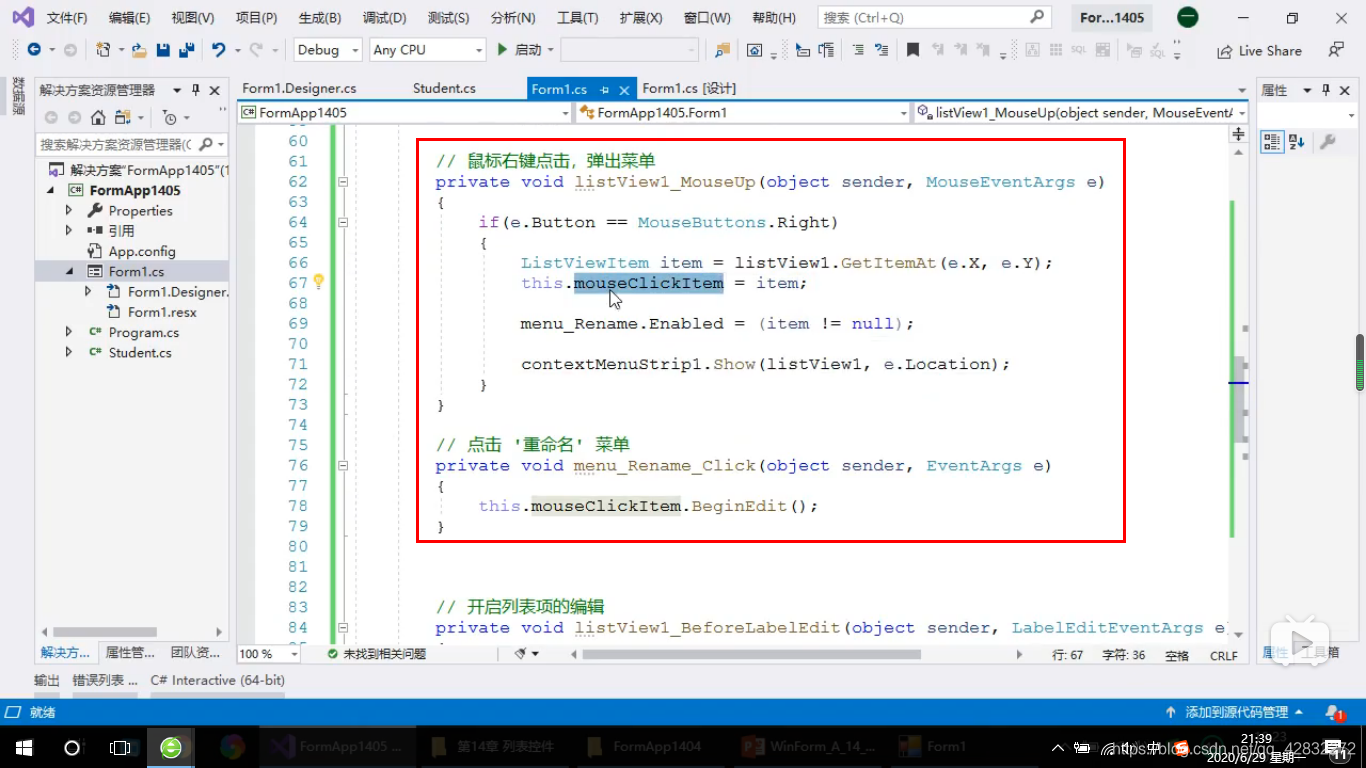The width and height of the screenshot is (1366, 768).
Task: Click 添加到源代码管理 in status bar
Action: pos(1234,713)
